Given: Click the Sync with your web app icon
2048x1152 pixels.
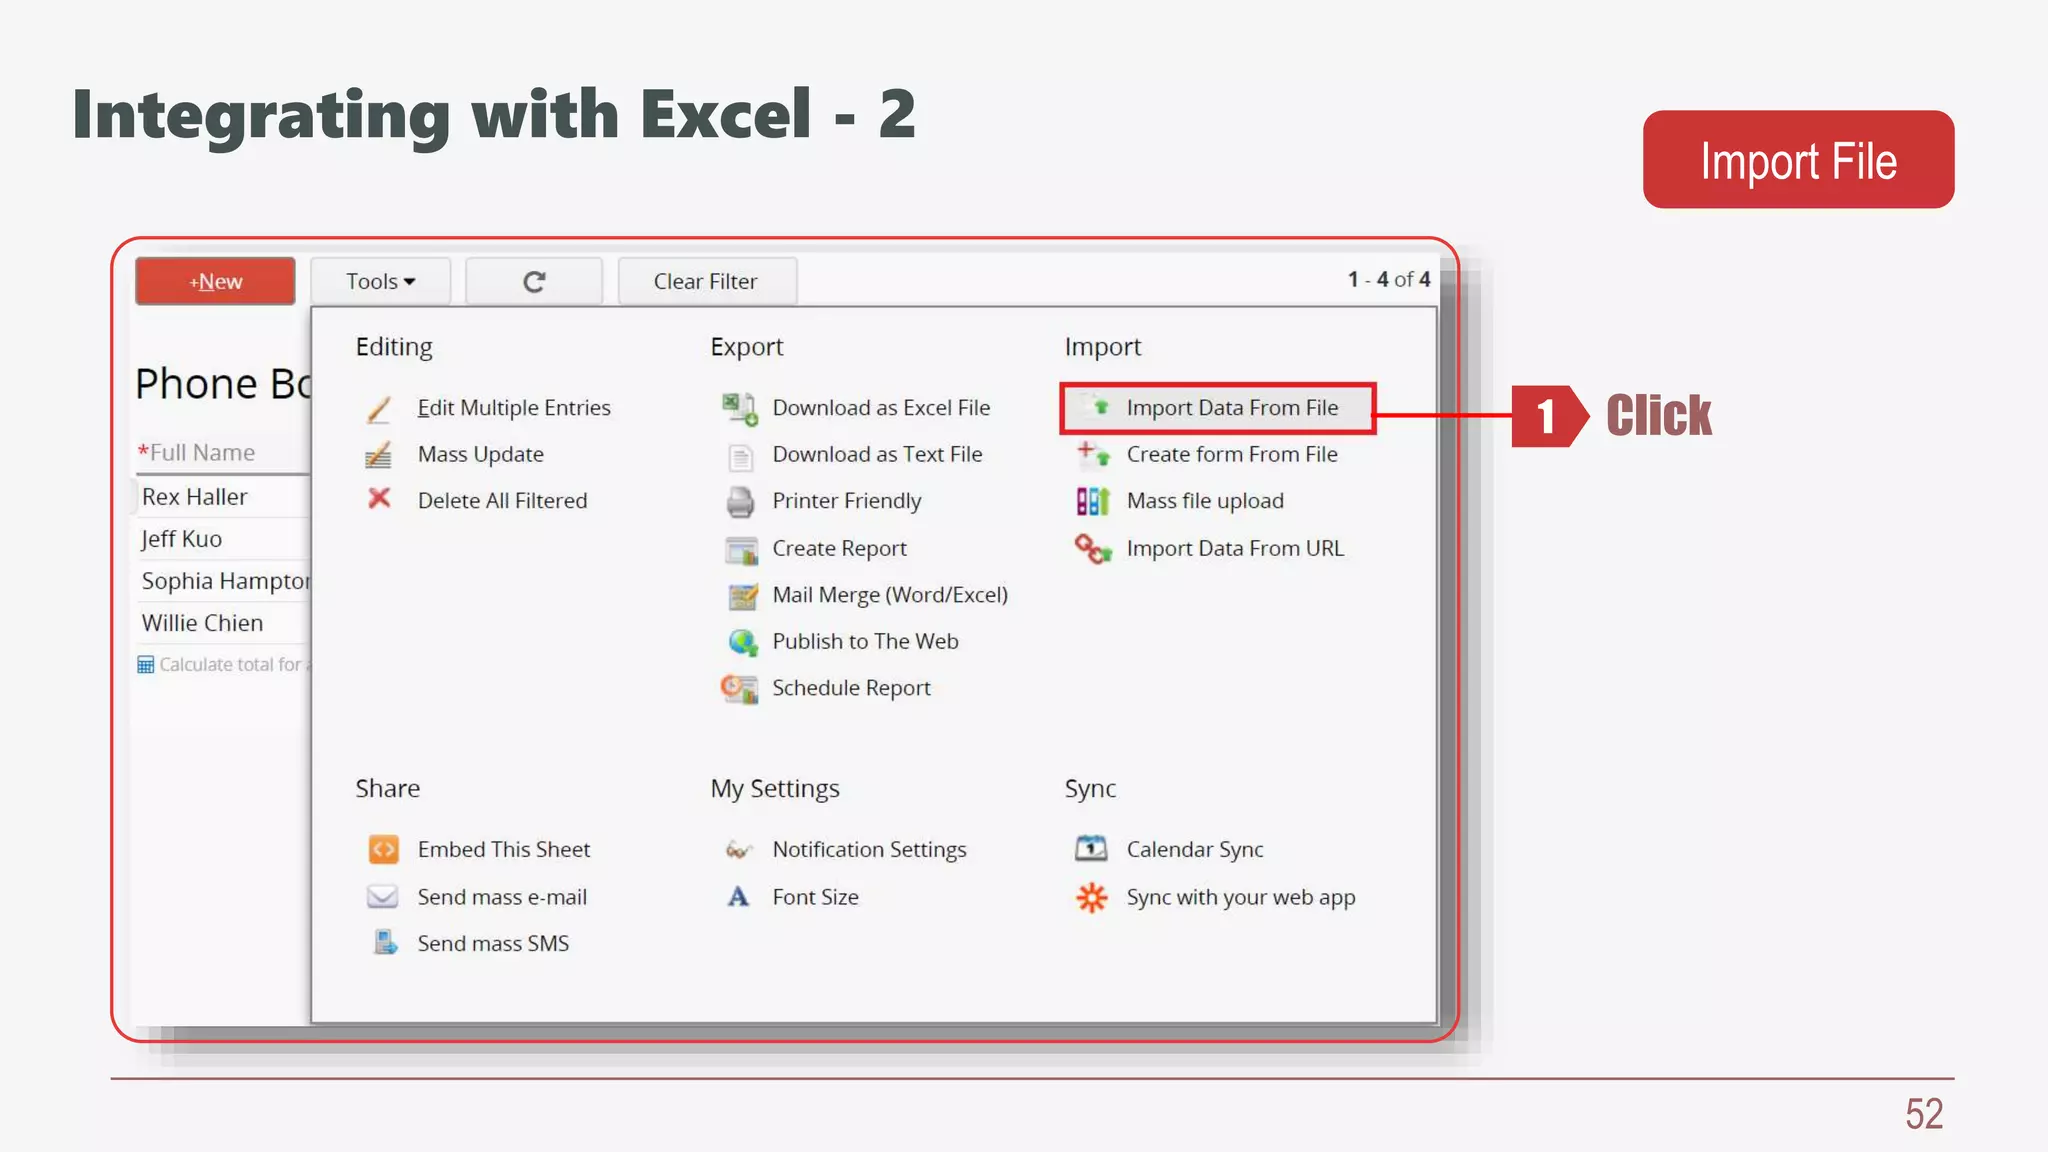Looking at the screenshot, I should [x=1092, y=897].
